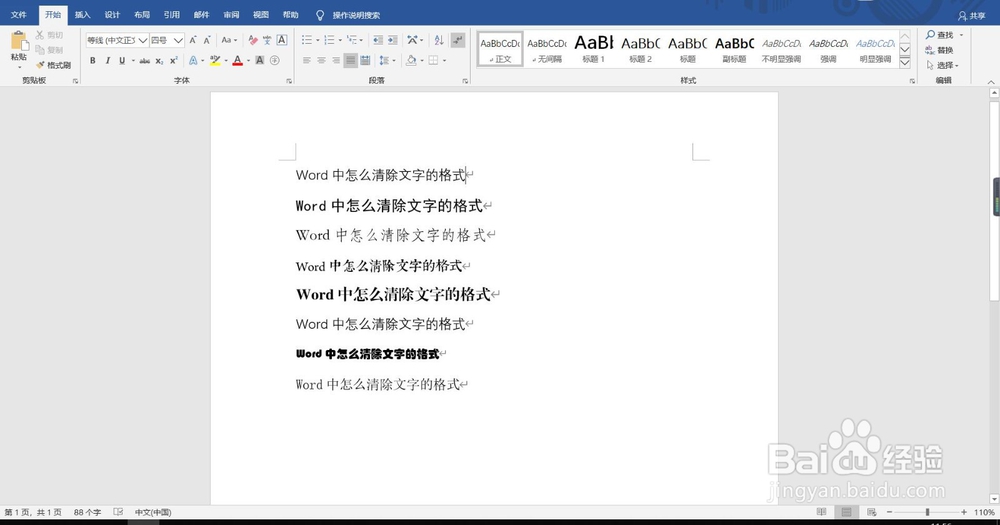
Task: Apply the red font color (A)
Action: coord(237,61)
